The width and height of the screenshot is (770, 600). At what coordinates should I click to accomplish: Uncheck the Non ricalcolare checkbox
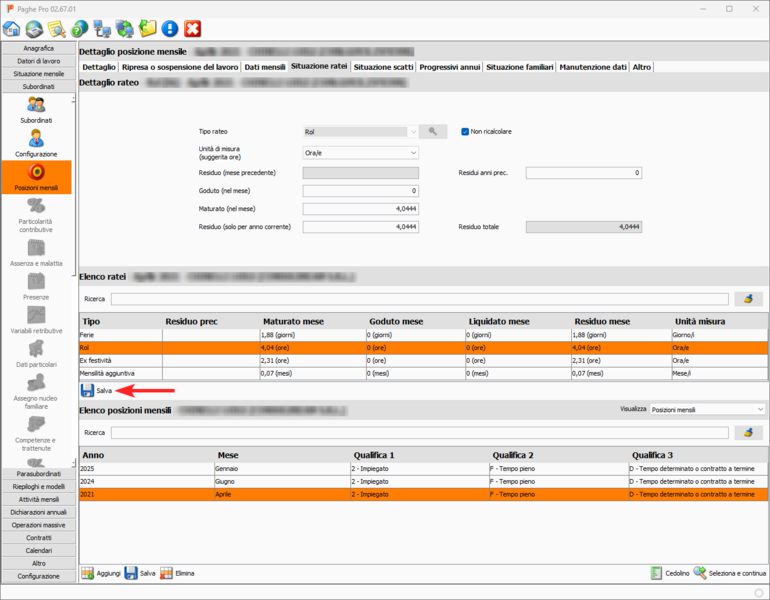(465, 131)
